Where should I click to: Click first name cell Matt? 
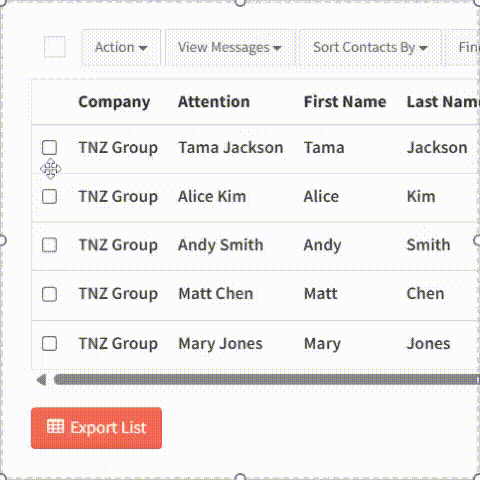click(321, 294)
